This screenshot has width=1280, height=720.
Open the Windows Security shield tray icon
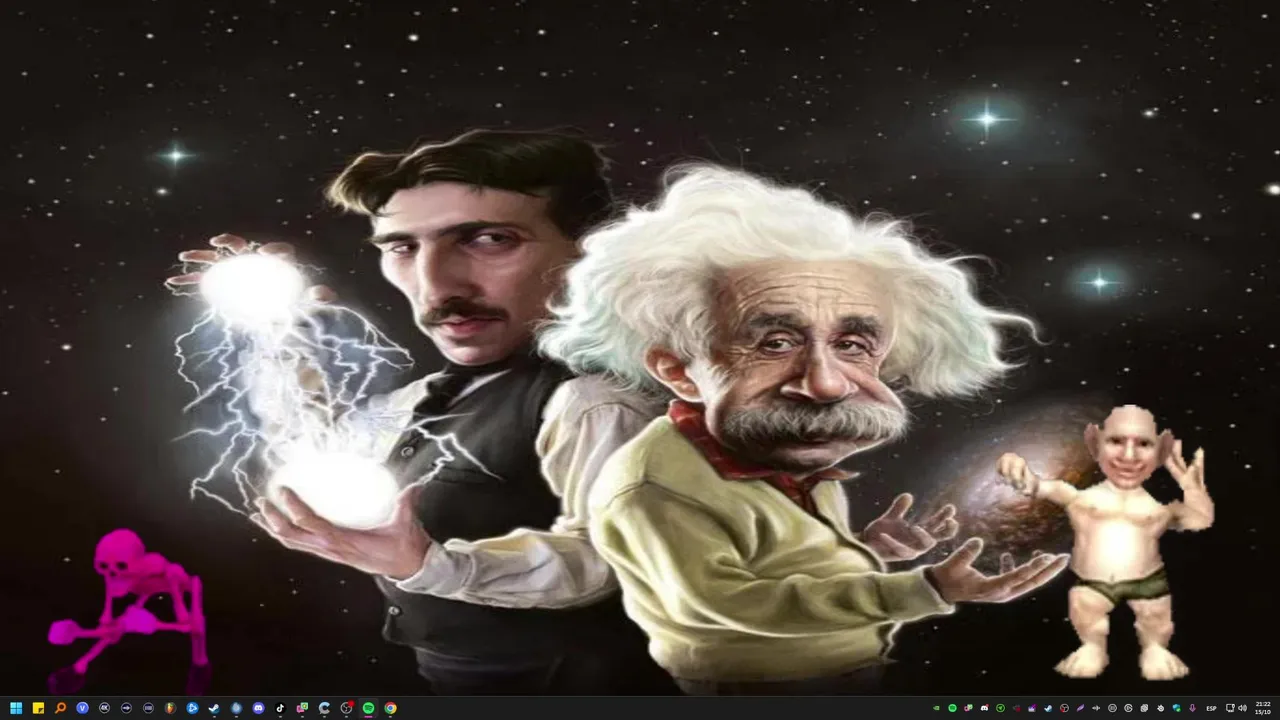point(1176,708)
